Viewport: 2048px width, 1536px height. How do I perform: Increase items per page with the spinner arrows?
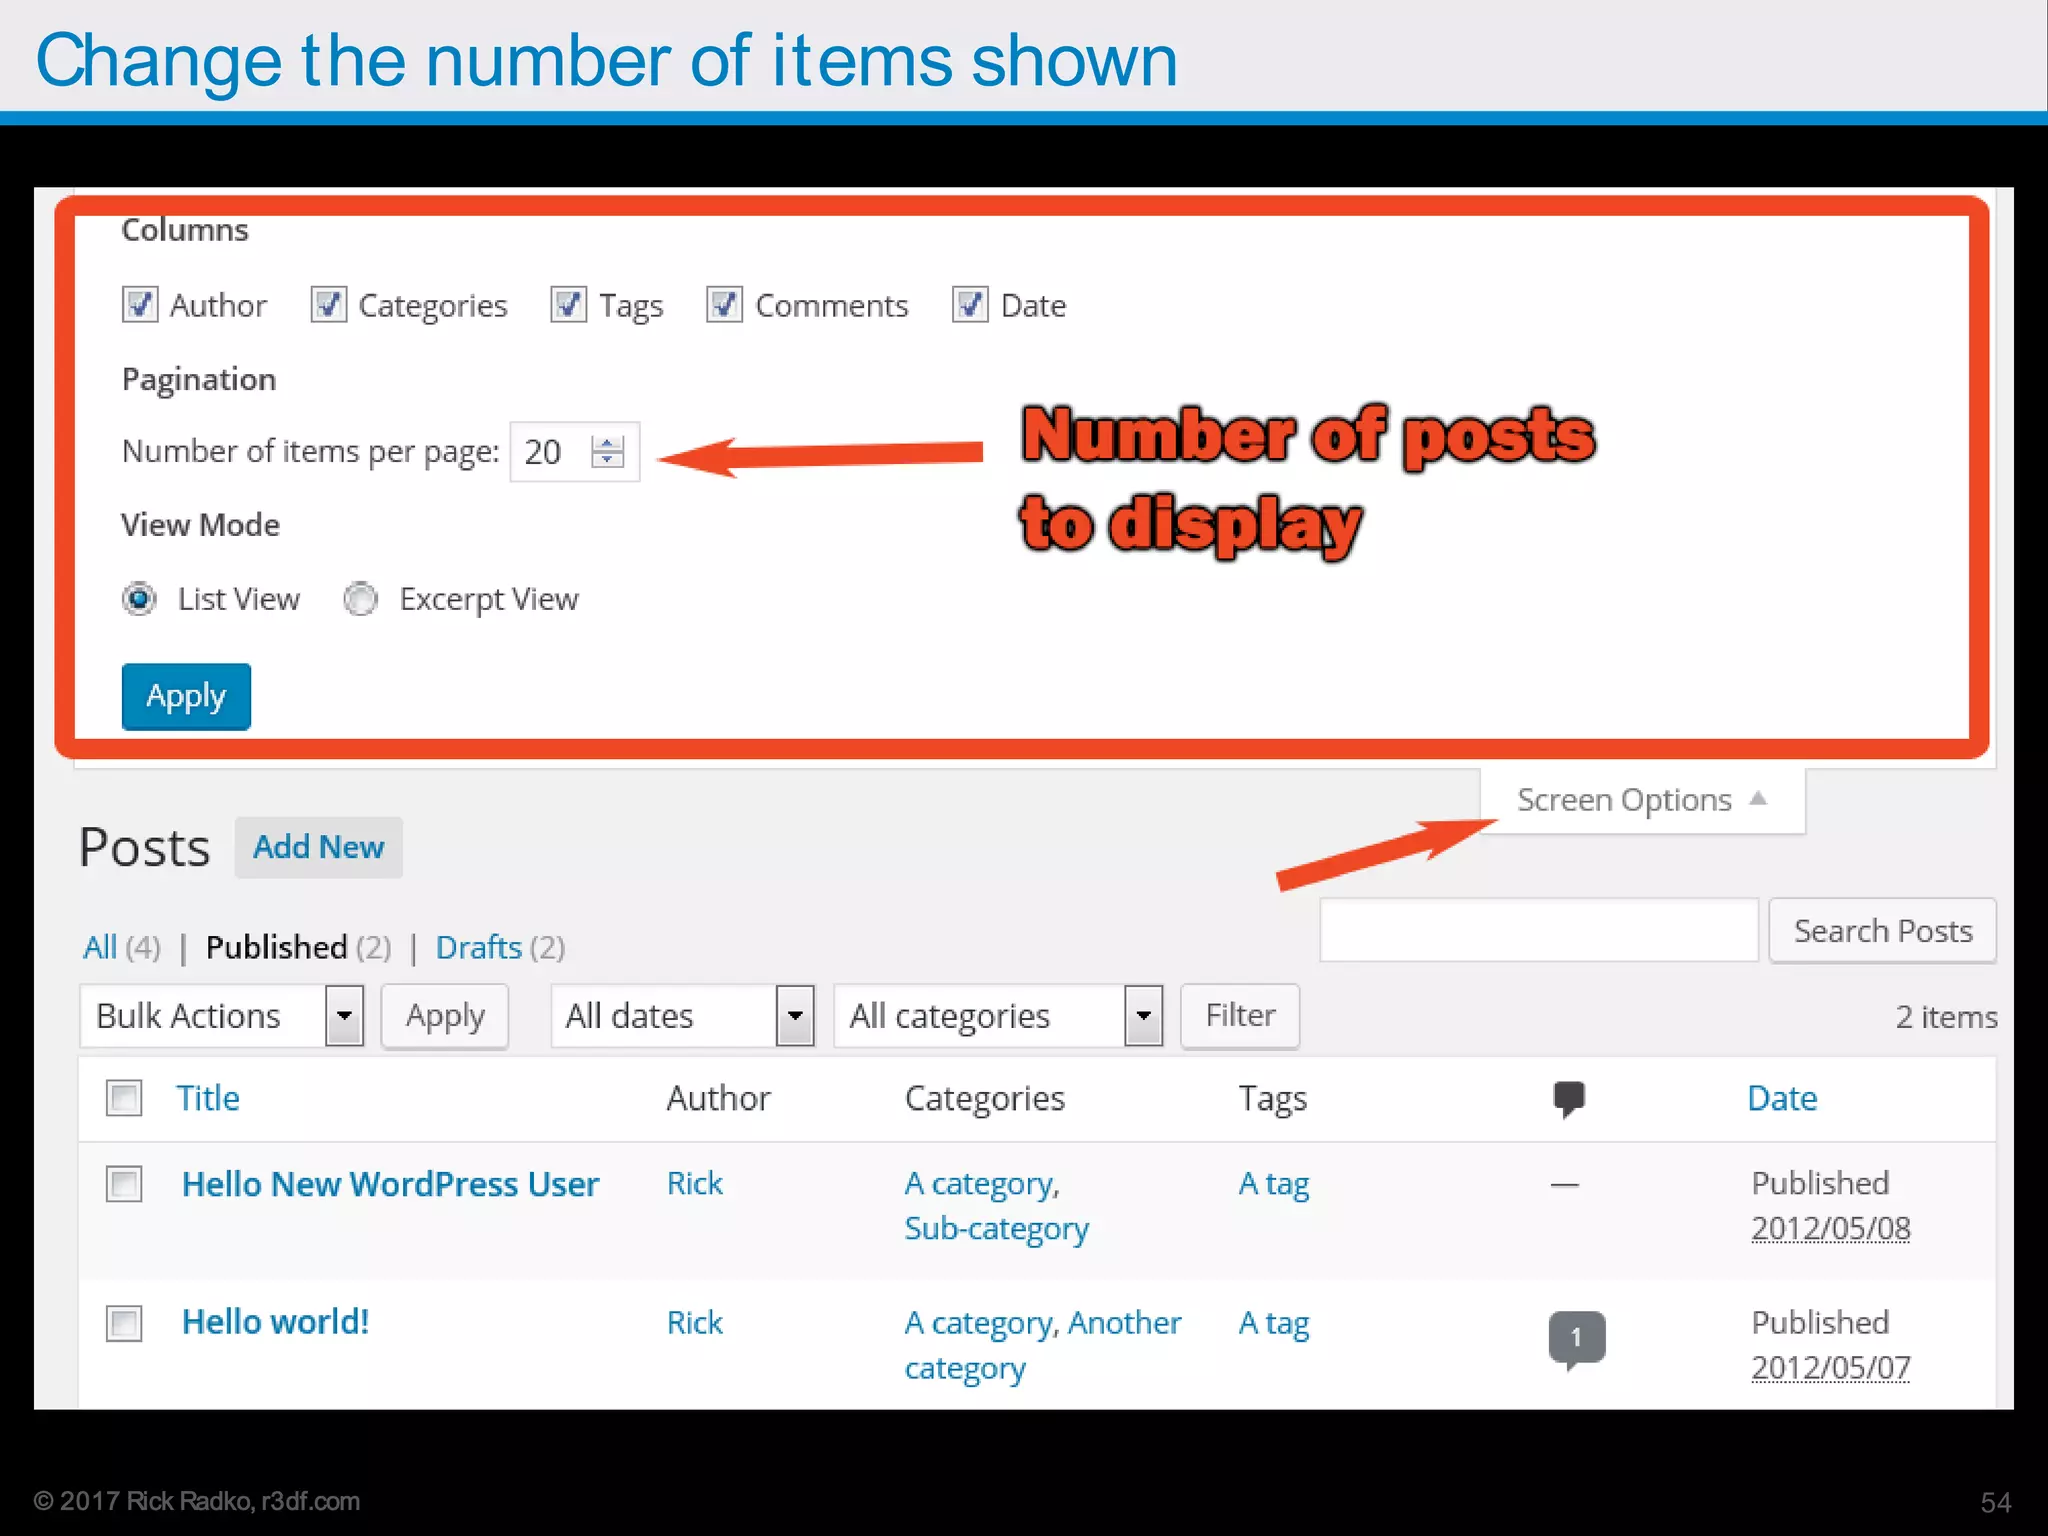[607, 443]
